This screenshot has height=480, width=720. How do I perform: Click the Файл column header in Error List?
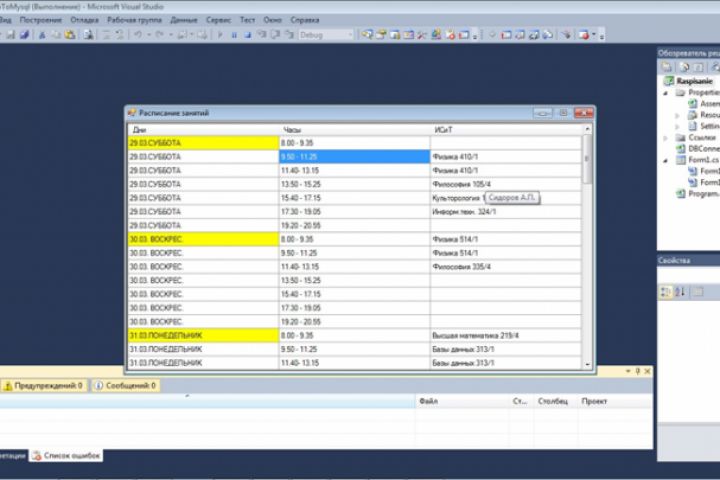pyautogui.click(x=461, y=401)
